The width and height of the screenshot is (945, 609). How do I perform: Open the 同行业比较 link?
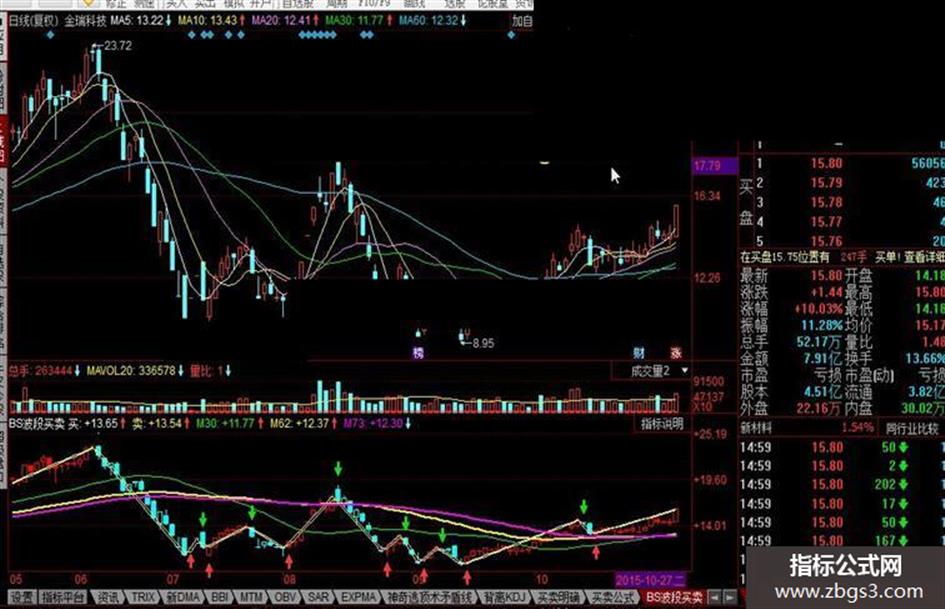(911, 429)
